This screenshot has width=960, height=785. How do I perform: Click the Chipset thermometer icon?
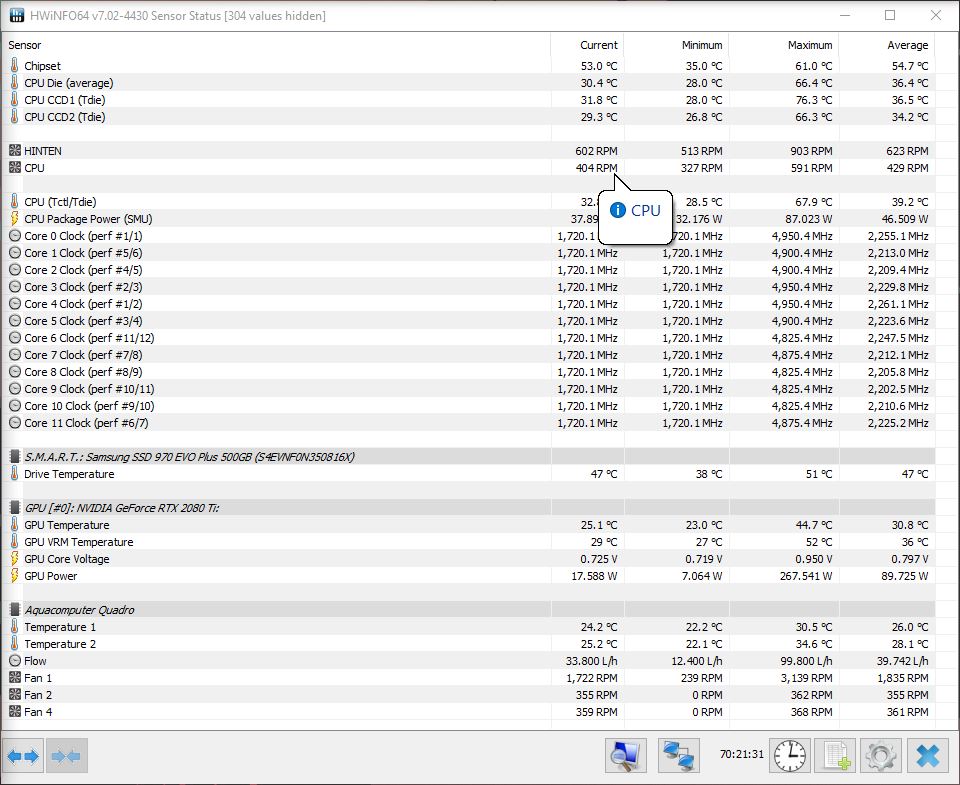coord(15,65)
